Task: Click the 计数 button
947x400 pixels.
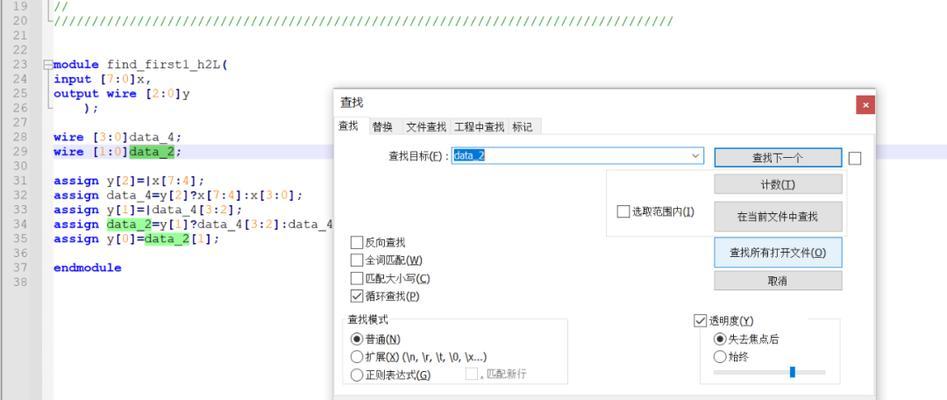Action: coord(778,185)
